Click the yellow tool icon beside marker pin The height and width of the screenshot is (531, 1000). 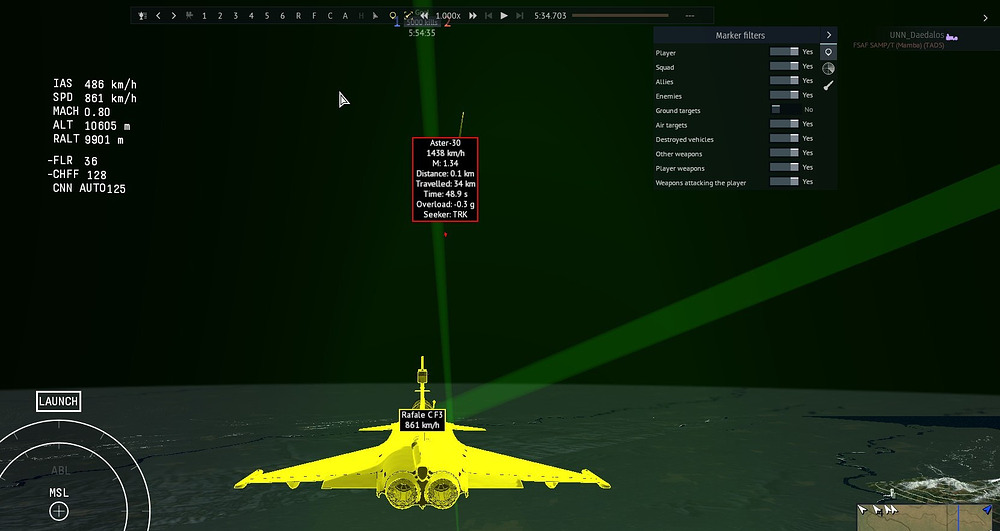pos(408,15)
